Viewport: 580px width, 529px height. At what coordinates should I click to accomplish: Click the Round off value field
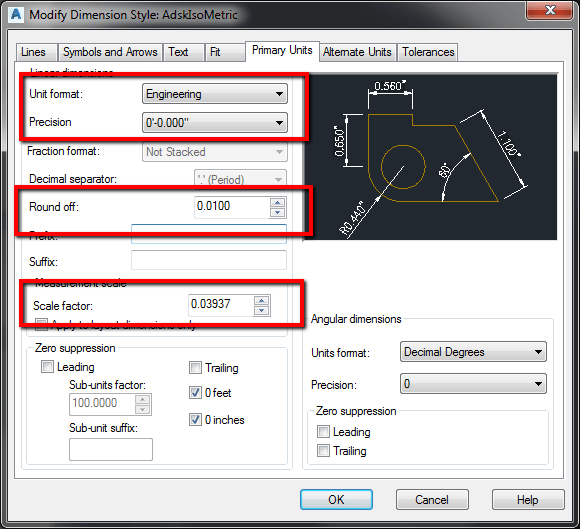coord(232,206)
